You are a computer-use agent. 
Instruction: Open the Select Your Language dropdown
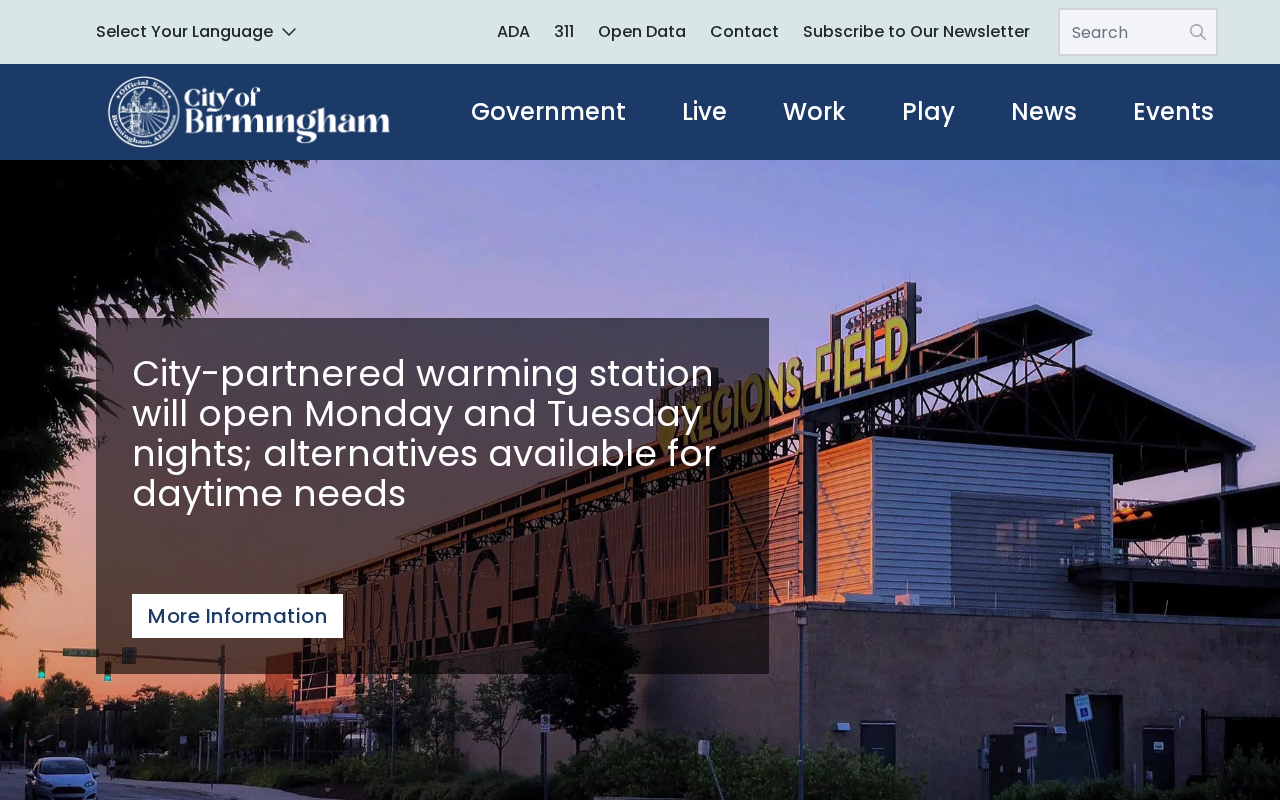(x=196, y=32)
